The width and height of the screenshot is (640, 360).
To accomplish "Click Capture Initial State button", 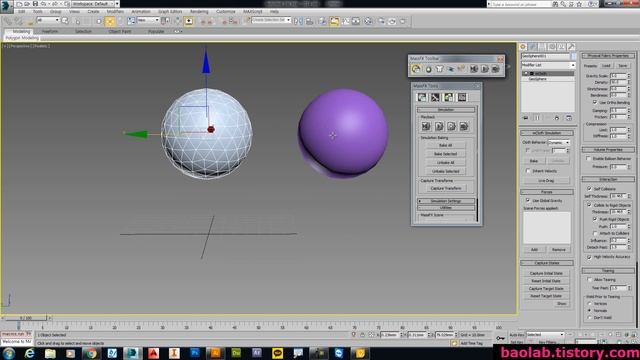I will [546, 273].
